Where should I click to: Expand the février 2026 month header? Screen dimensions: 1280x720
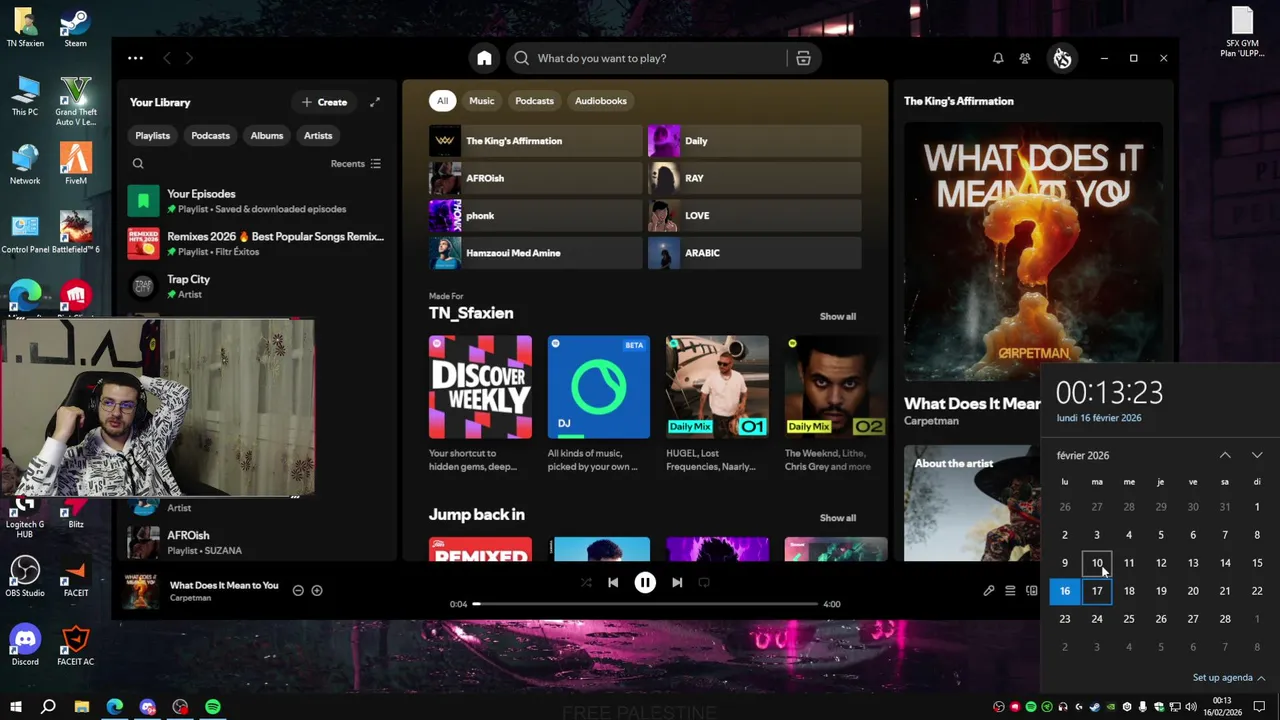1083,455
